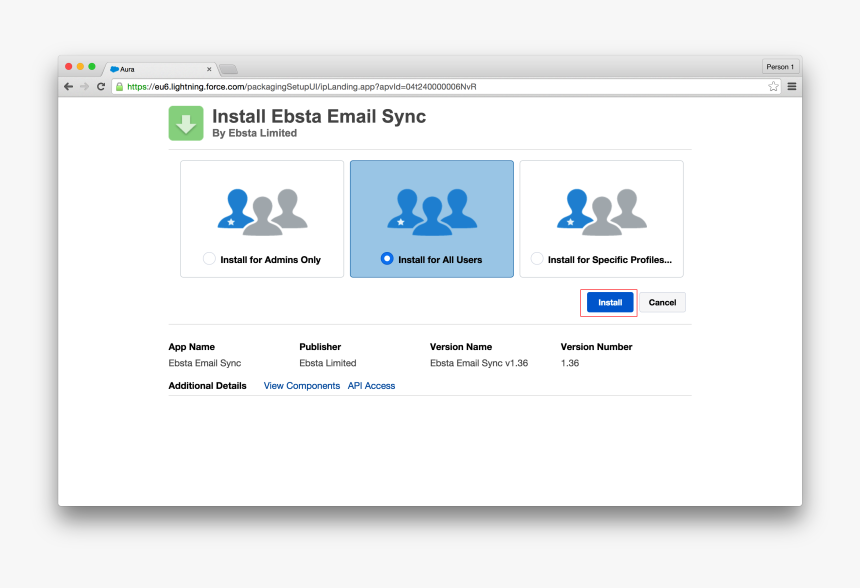Click the red close window button

[x=69, y=66]
